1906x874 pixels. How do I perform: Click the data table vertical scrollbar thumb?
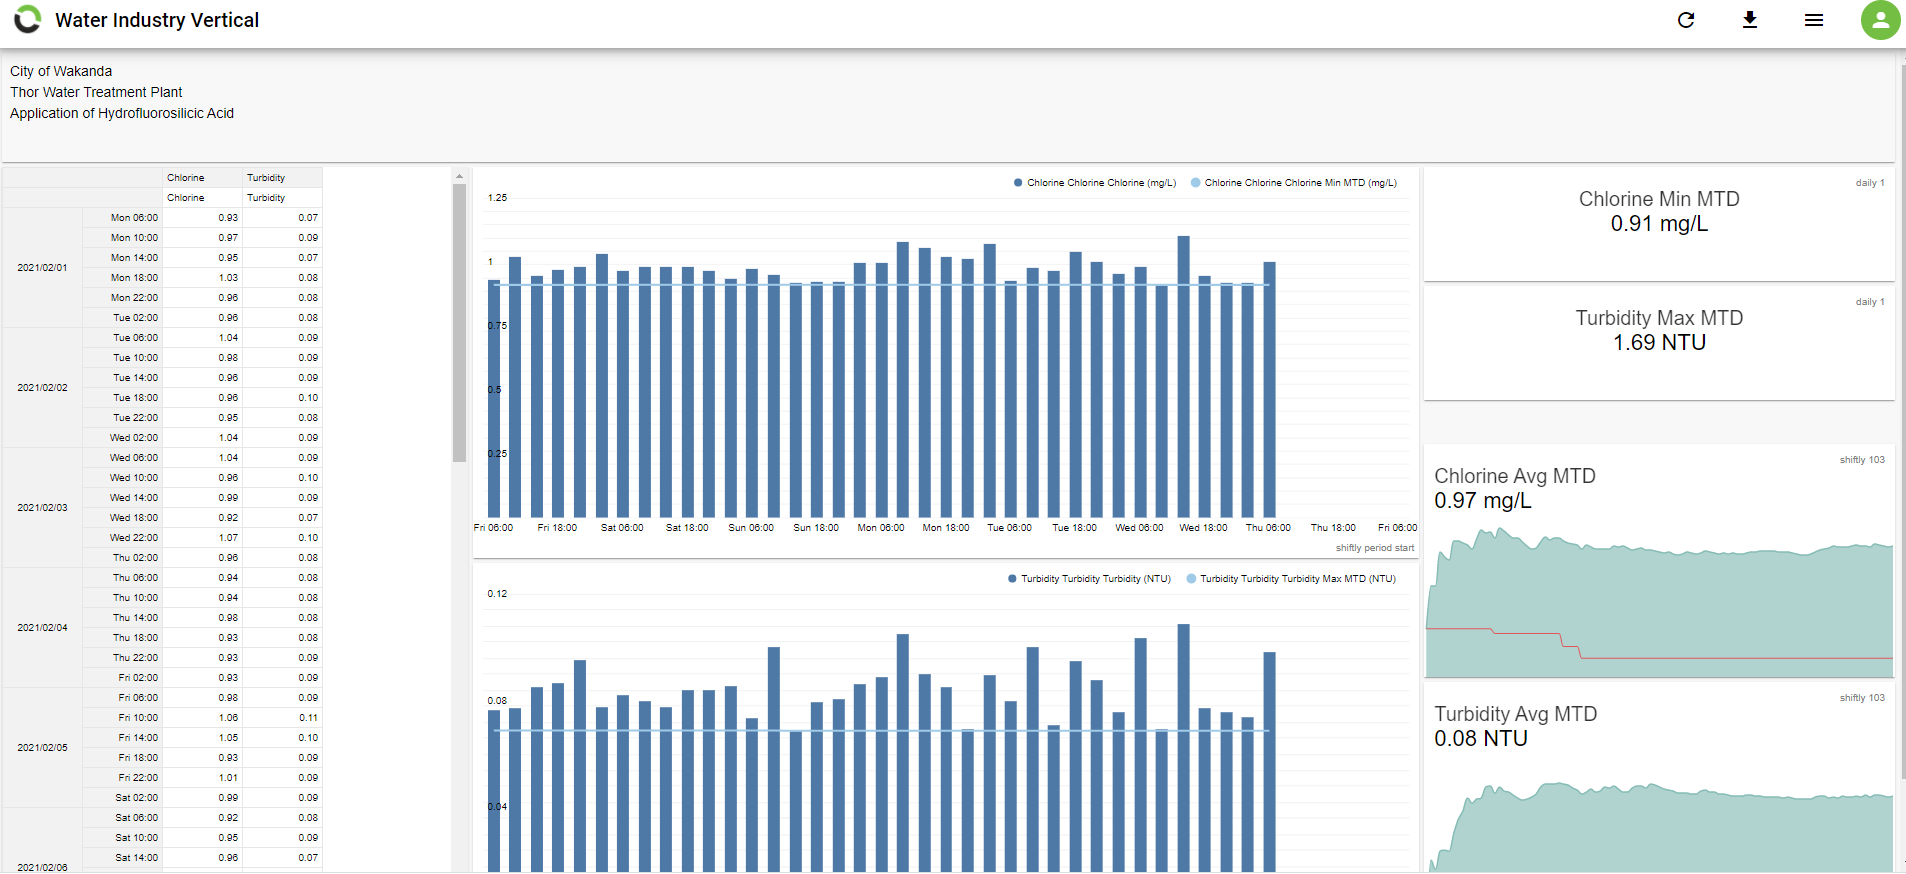point(459,323)
